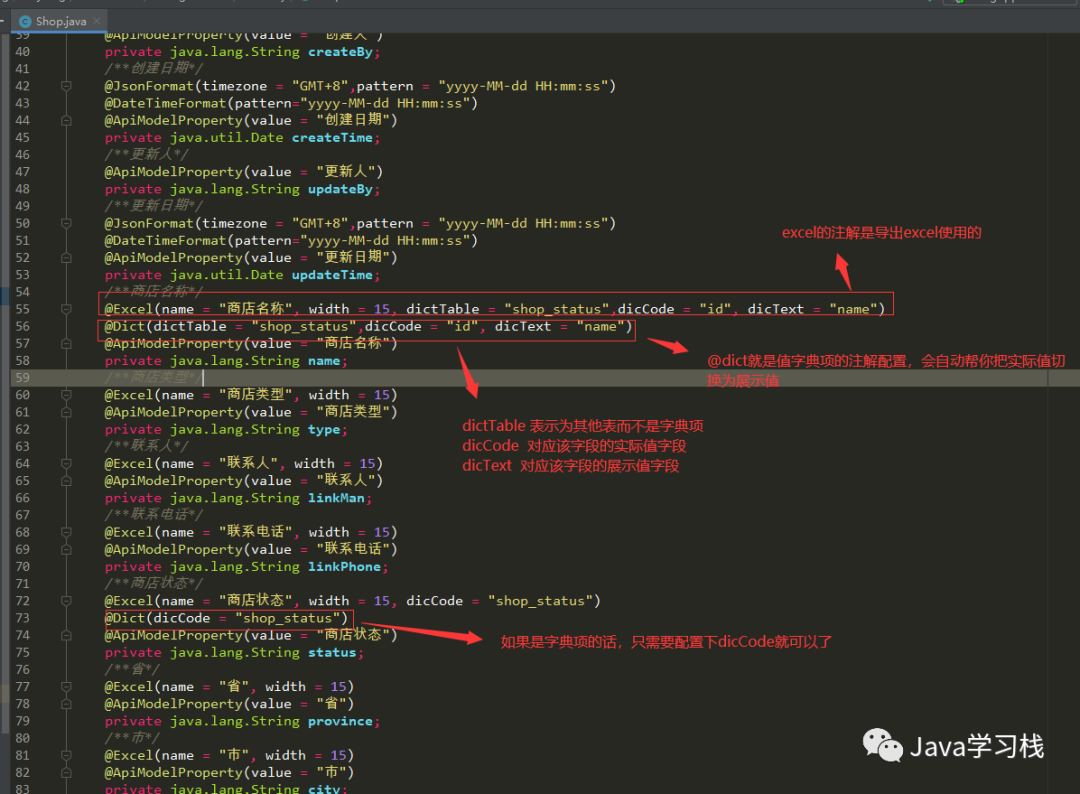The image size is (1080, 794).
Task: Click the province field name
Action: [340, 721]
